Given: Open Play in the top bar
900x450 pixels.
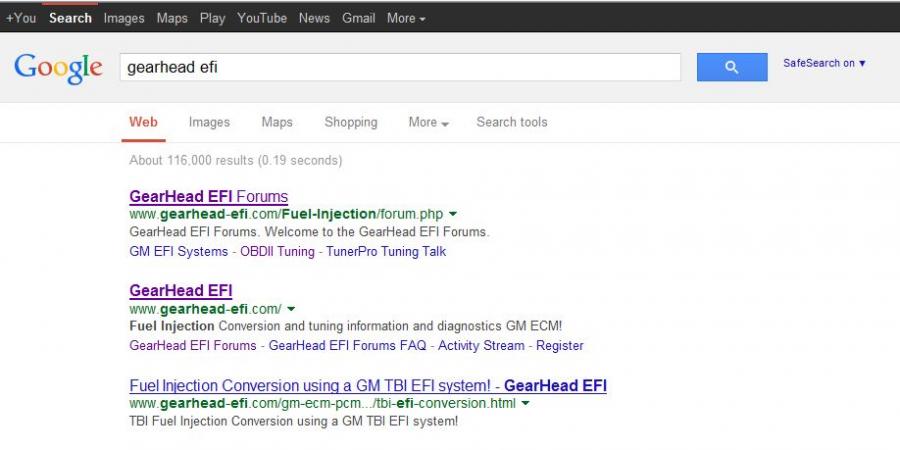Looking at the screenshot, I should point(212,18).
